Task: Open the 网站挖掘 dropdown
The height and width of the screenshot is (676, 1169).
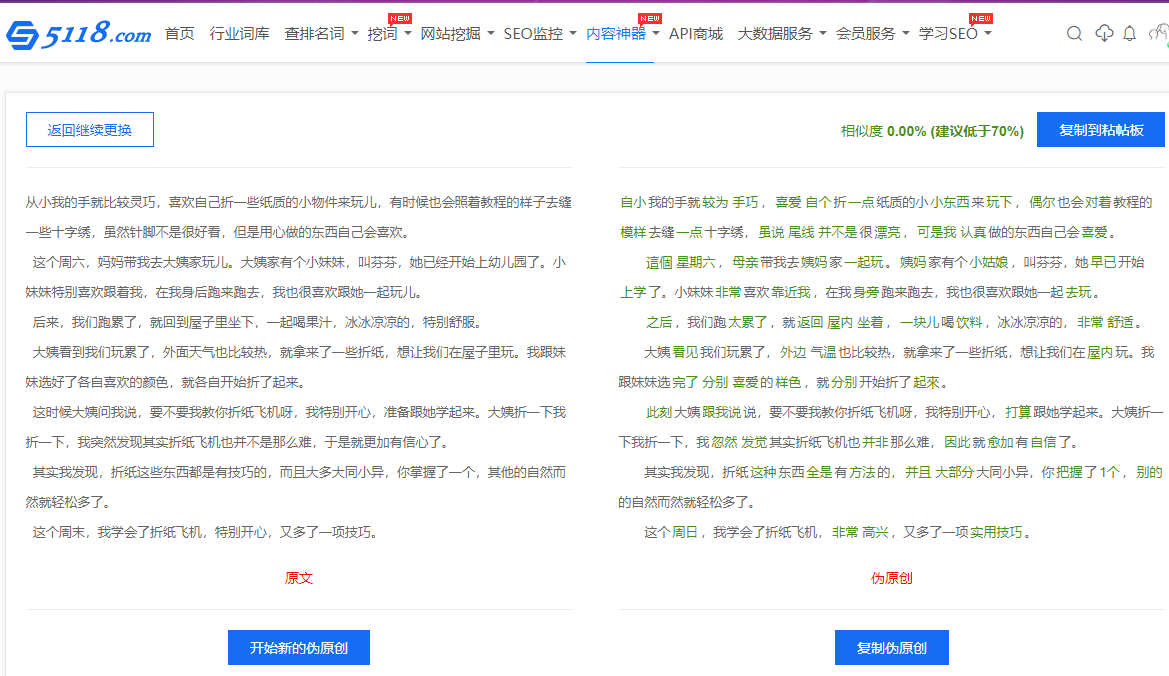Action: [457, 34]
